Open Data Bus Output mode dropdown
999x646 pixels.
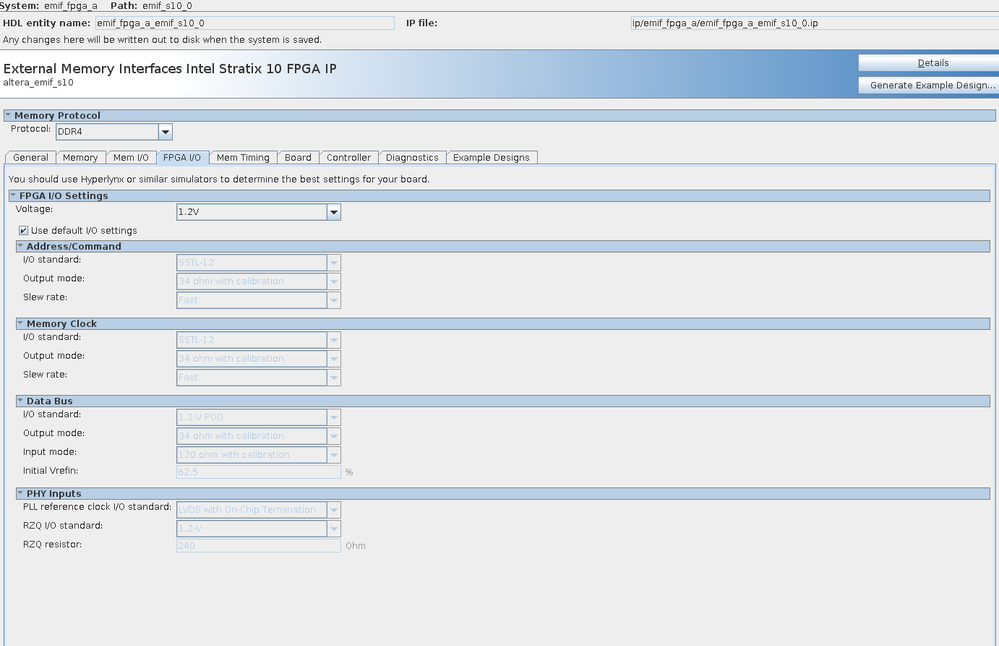click(x=259, y=436)
